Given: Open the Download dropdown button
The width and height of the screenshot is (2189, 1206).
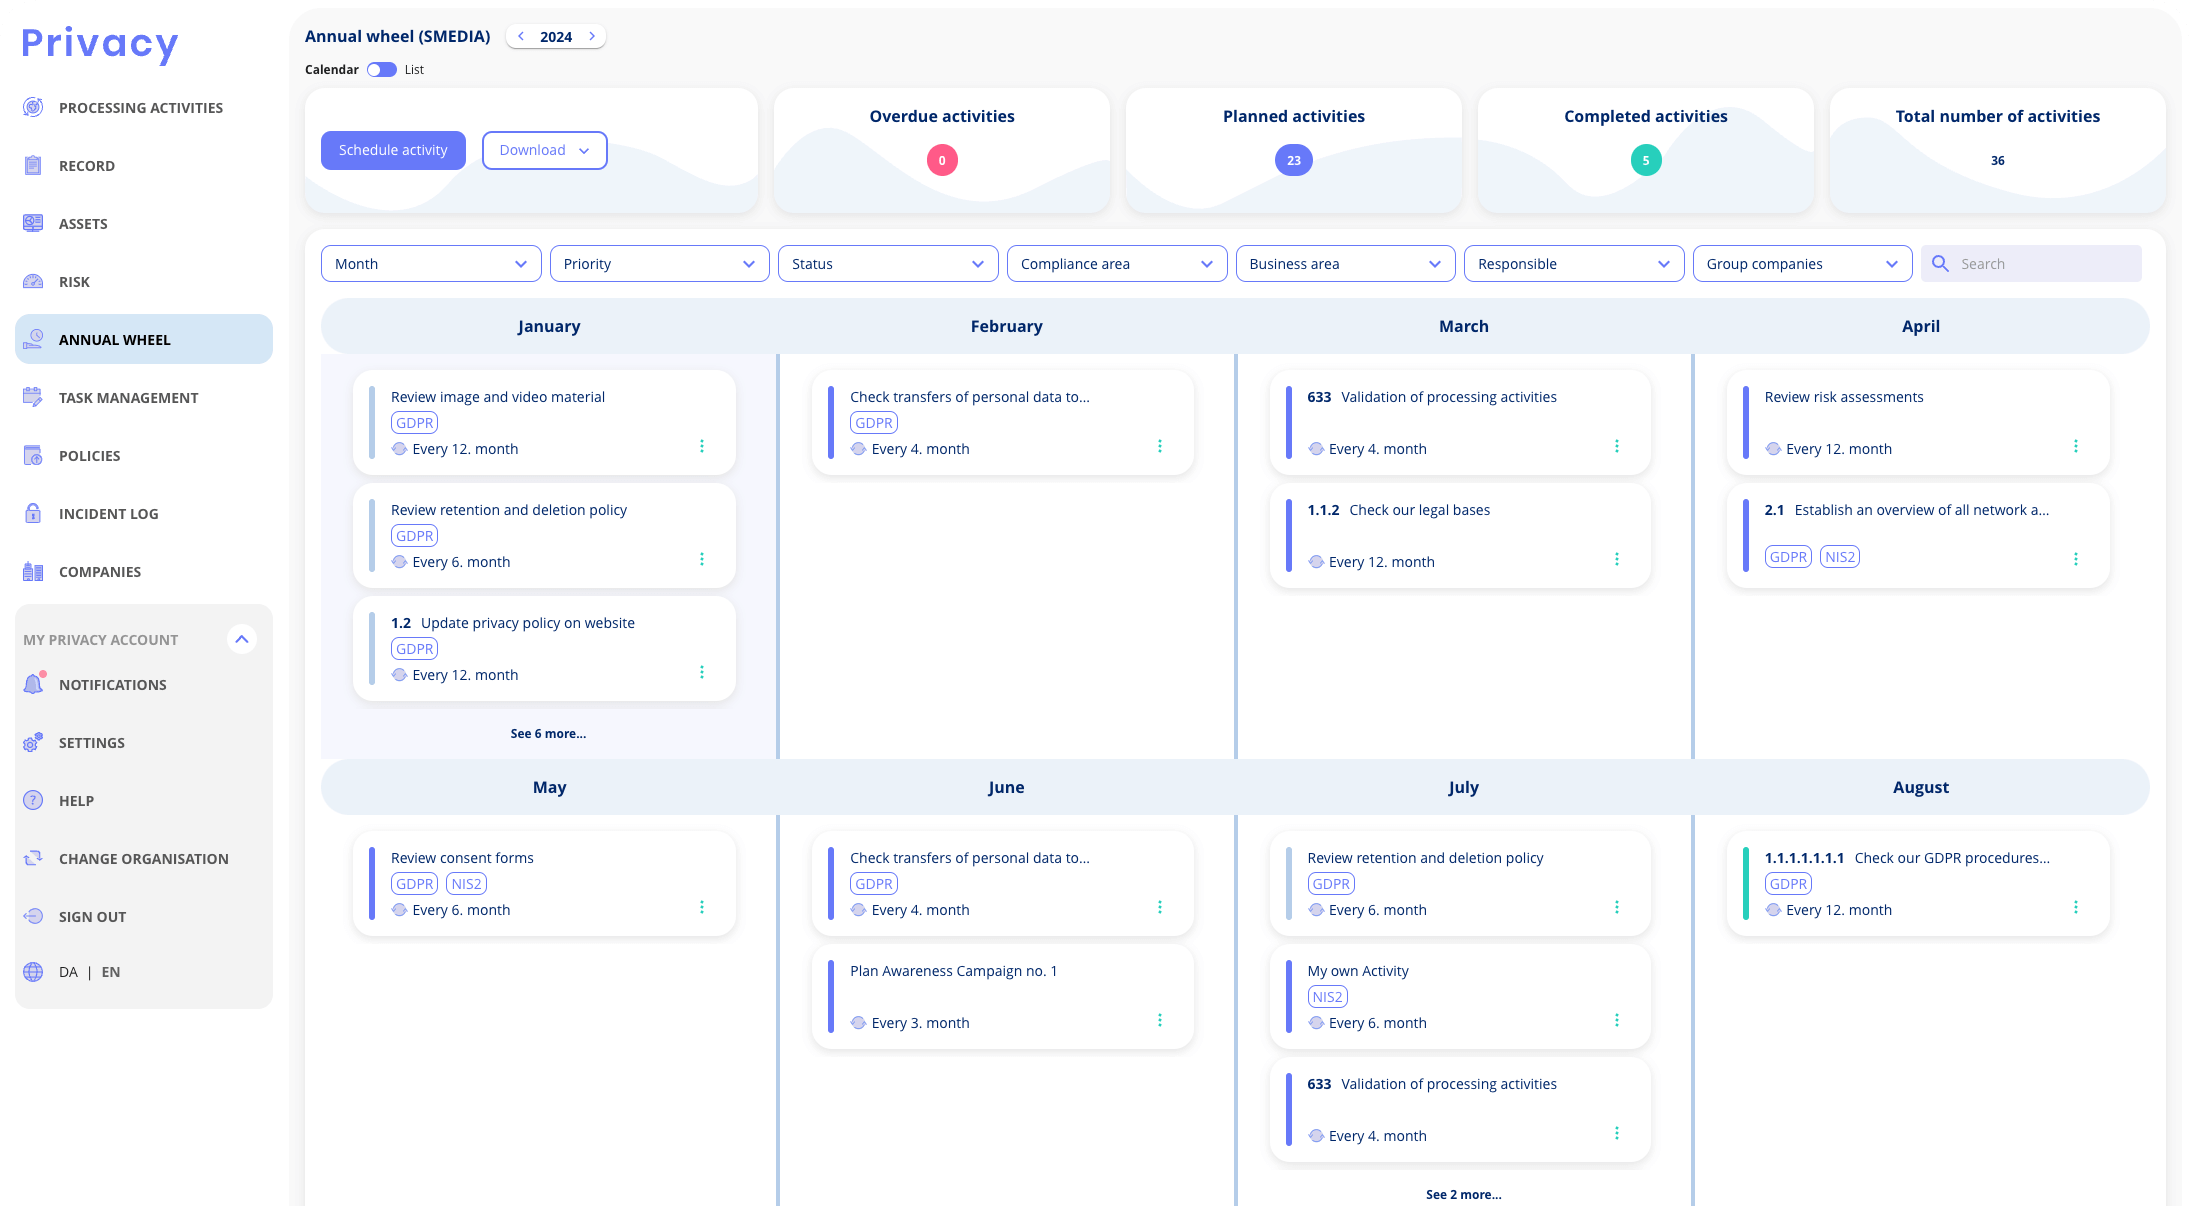Looking at the screenshot, I should click(x=544, y=150).
